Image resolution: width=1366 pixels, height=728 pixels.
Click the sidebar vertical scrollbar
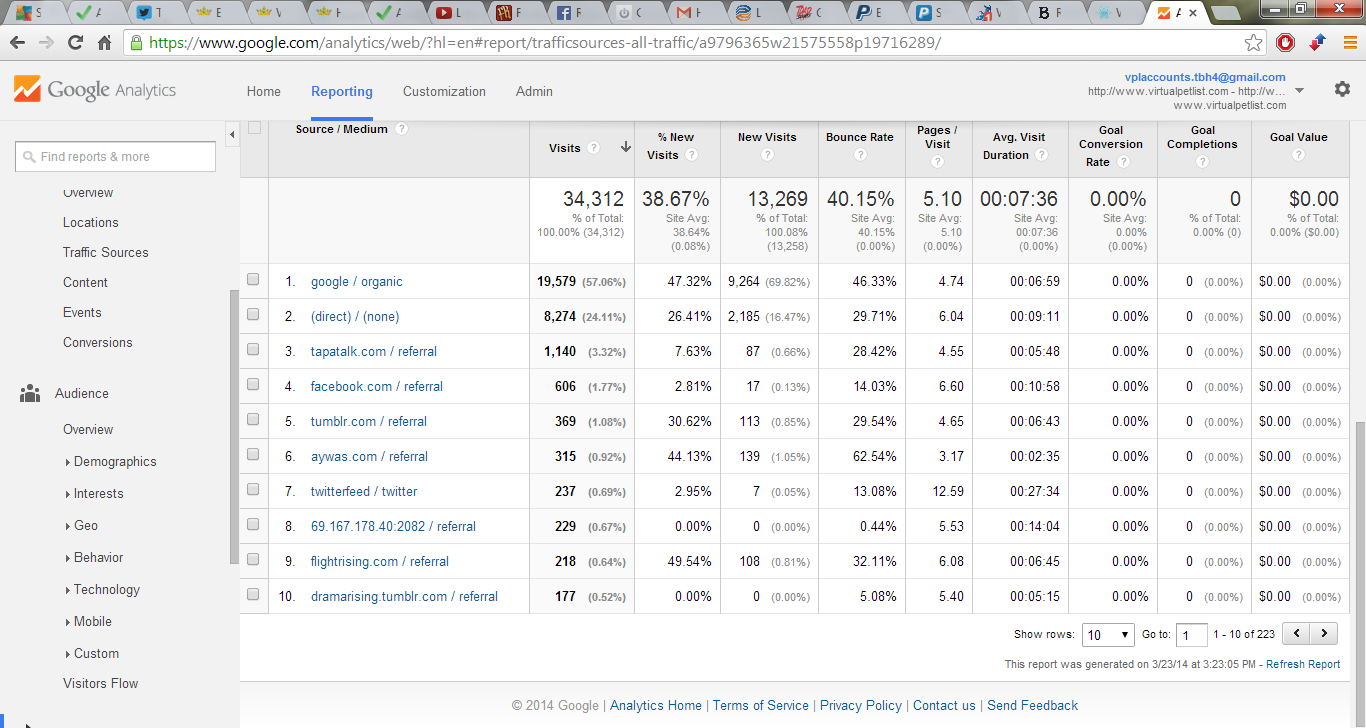point(234,425)
